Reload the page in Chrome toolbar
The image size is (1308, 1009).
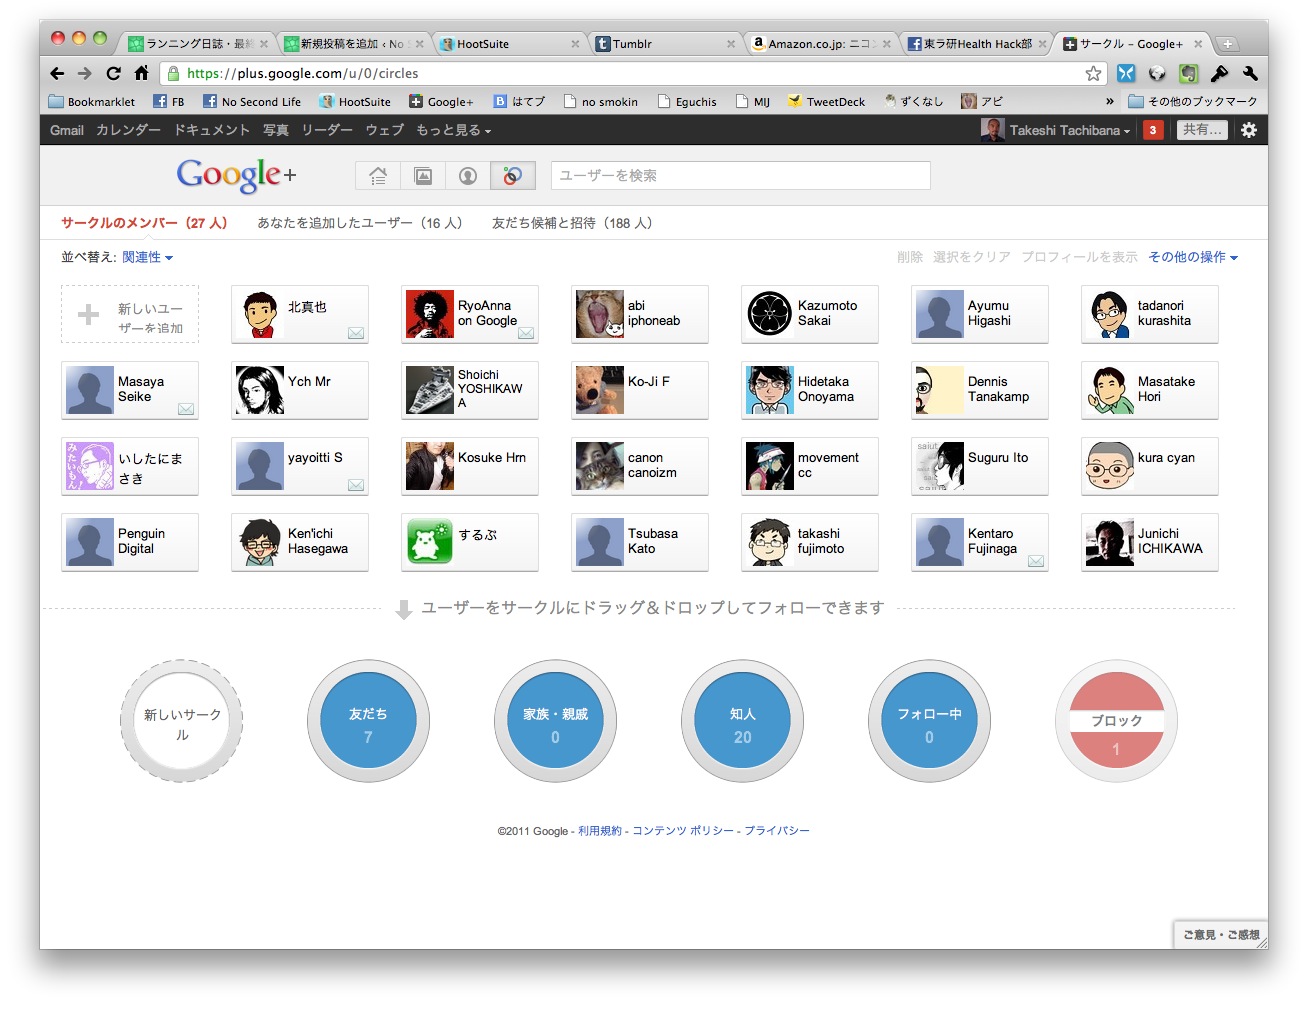113,73
